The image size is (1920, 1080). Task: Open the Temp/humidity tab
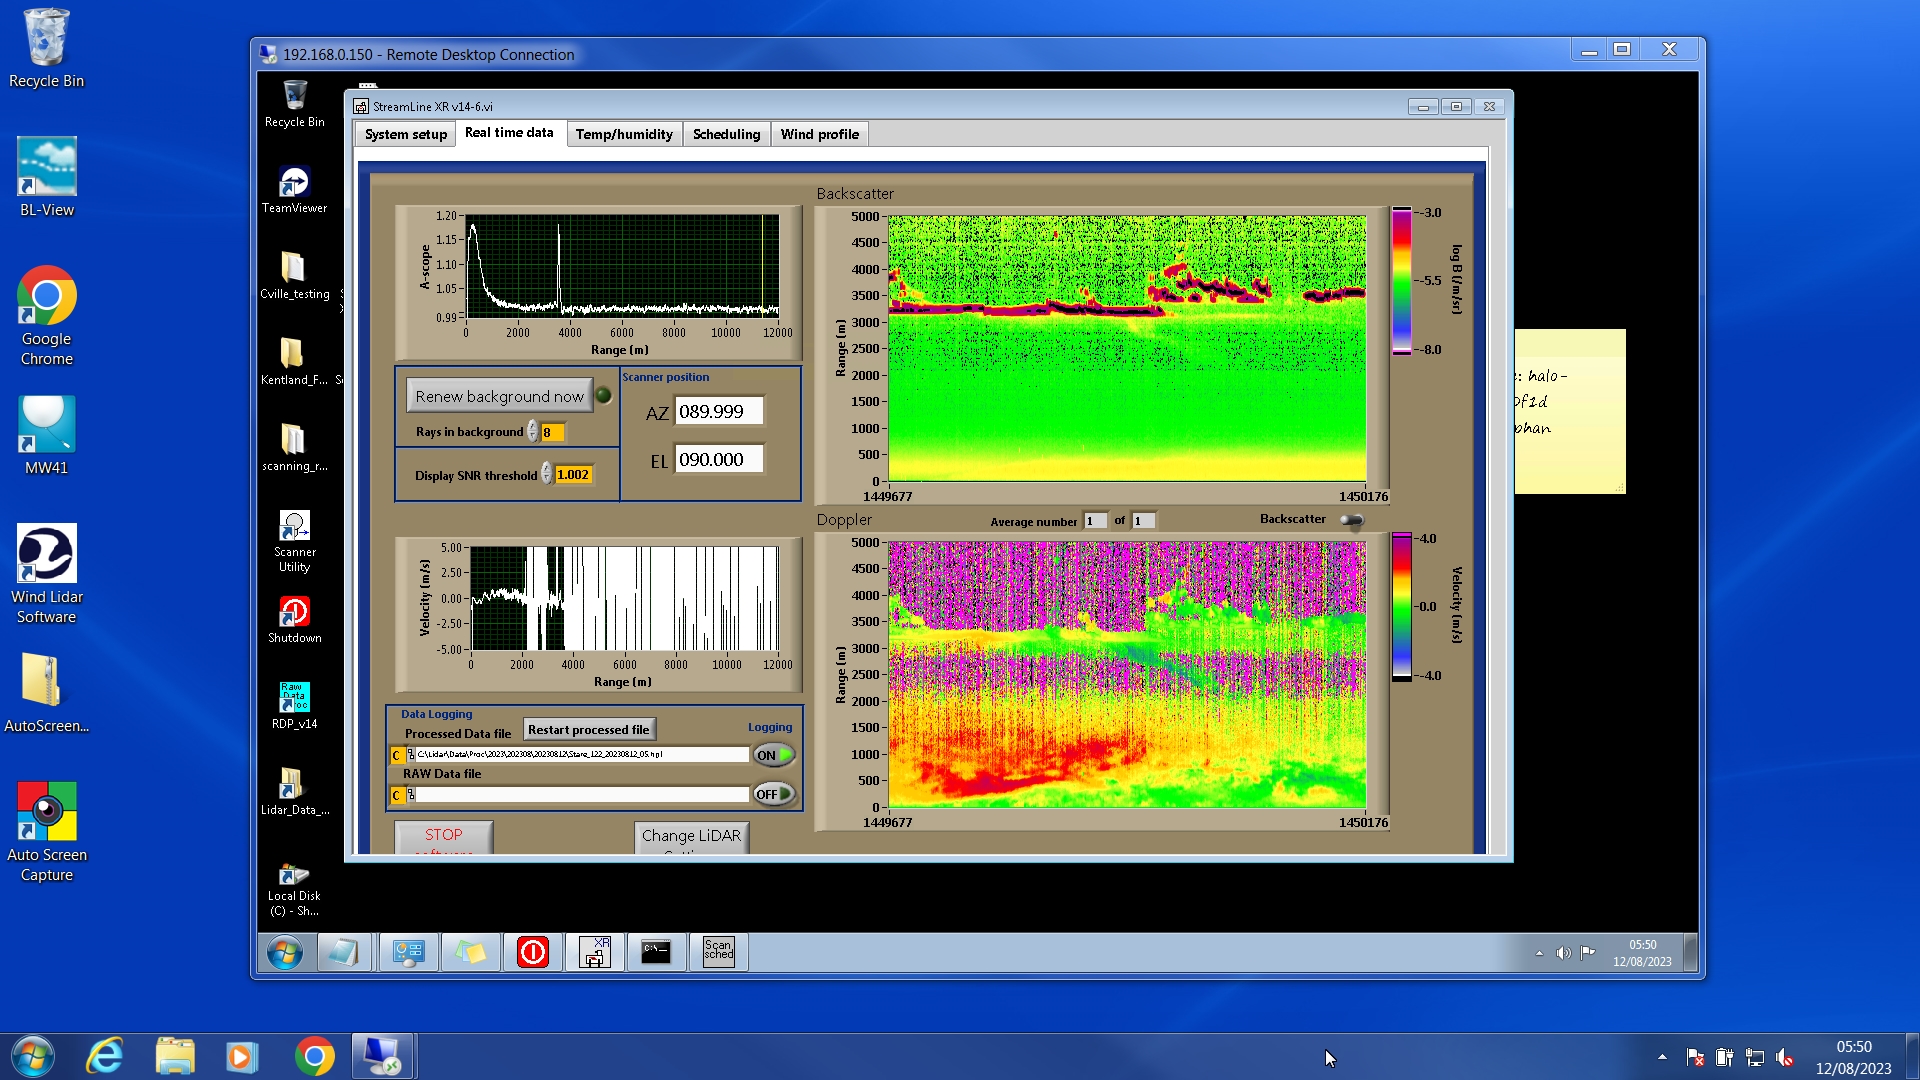[624, 134]
